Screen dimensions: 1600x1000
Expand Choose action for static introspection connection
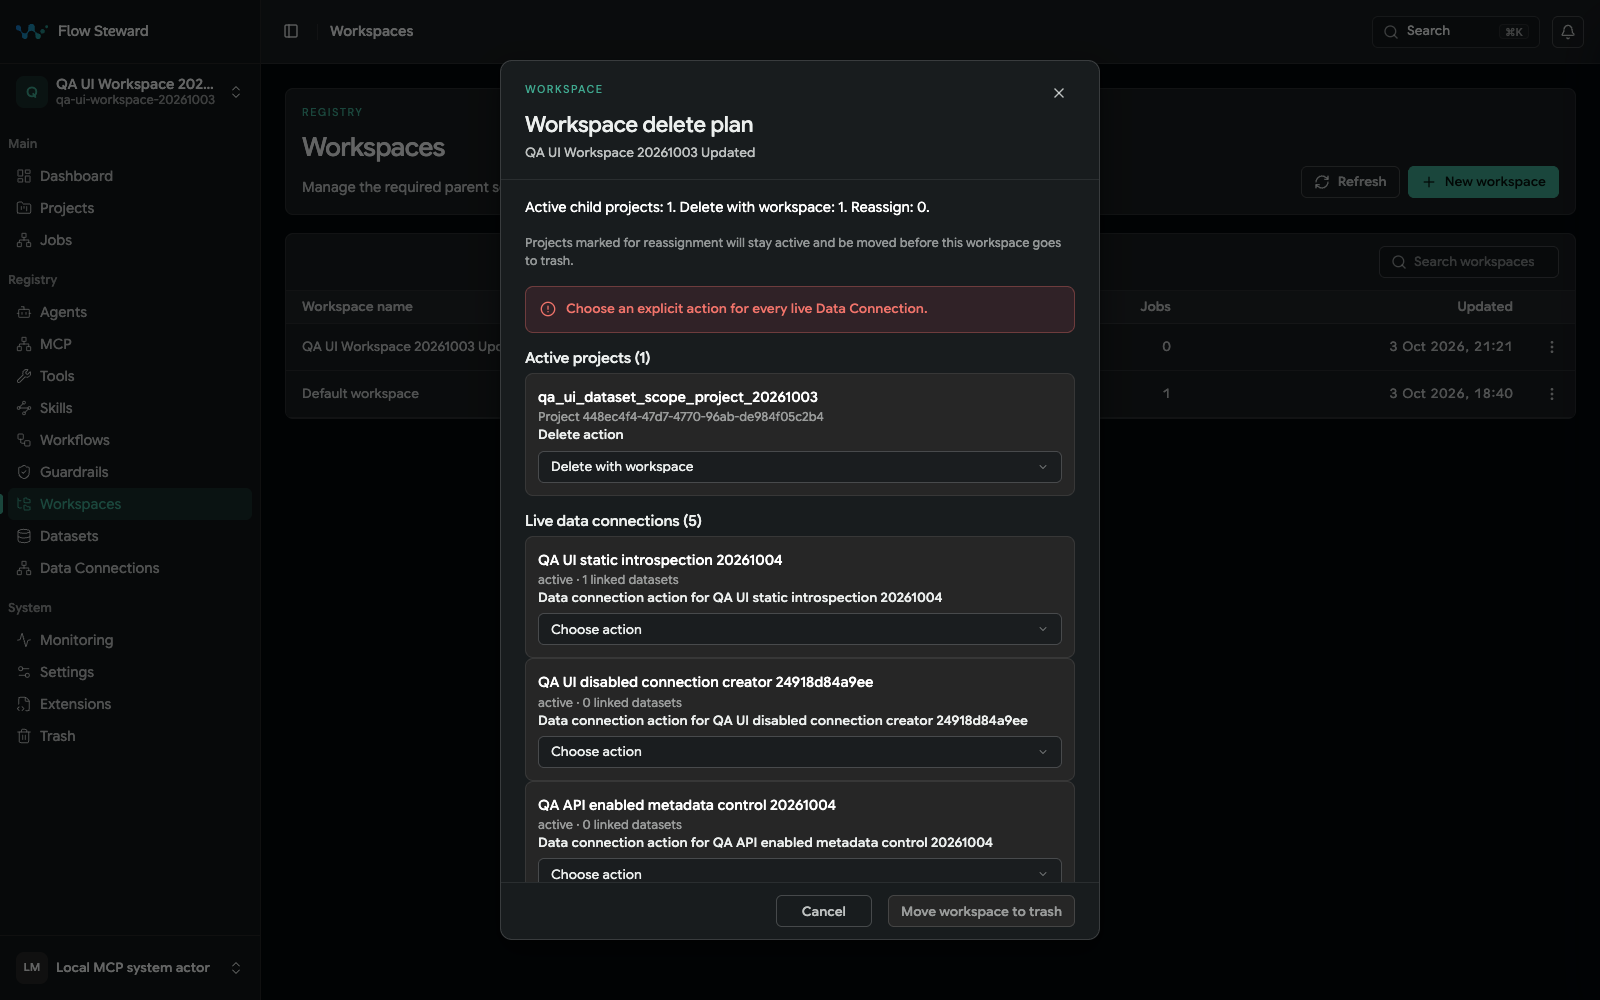pyautogui.click(x=800, y=629)
